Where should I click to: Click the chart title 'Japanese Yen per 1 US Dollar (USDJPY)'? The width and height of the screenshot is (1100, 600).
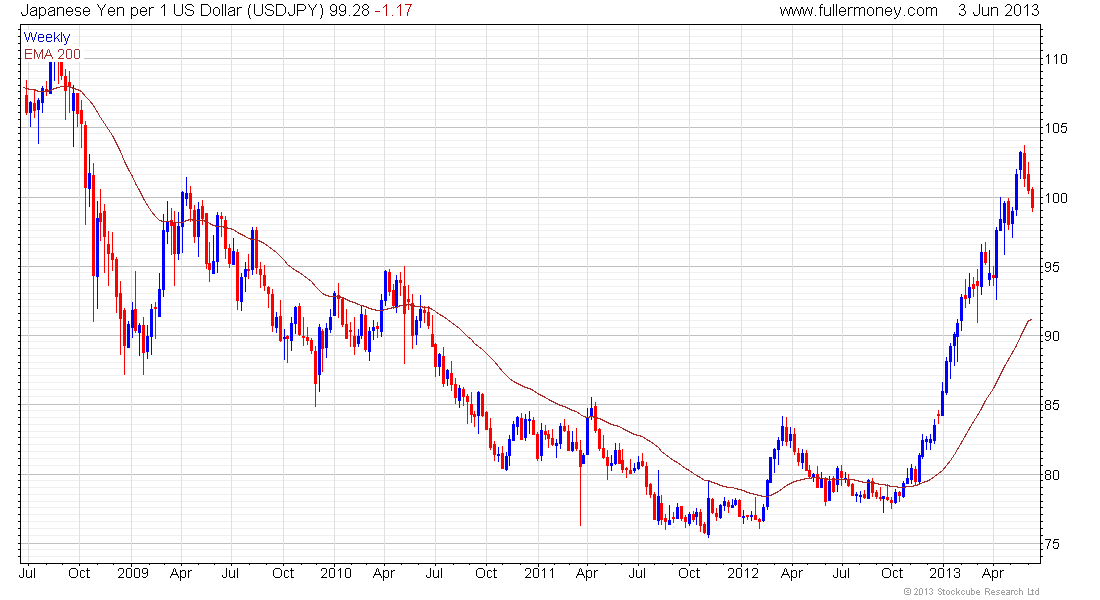coord(173,11)
